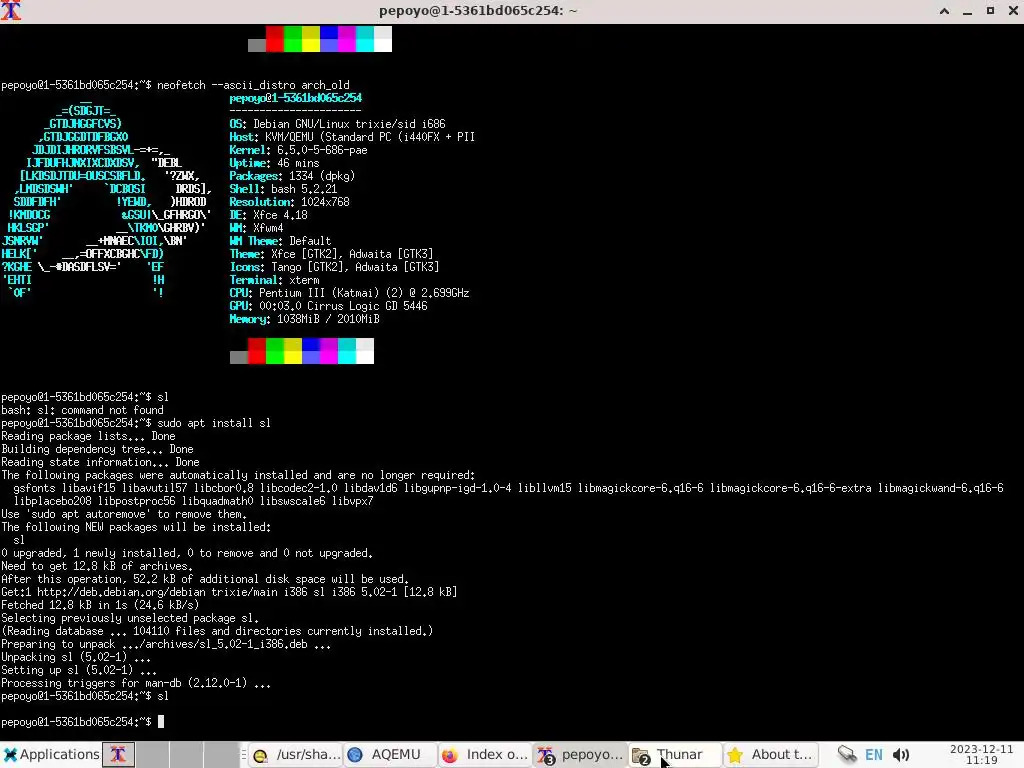
Task: Click the neofetch --ascii_distro arch_old command
Action: (x=253, y=85)
